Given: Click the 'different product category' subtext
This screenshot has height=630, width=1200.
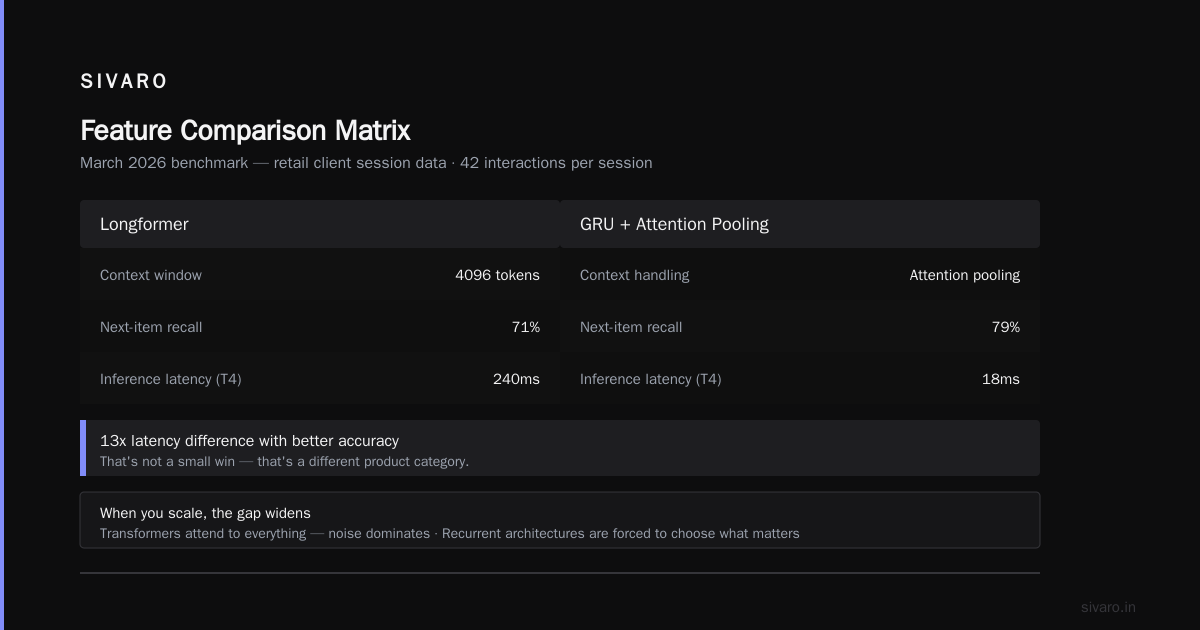Looking at the screenshot, I should tap(284, 462).
